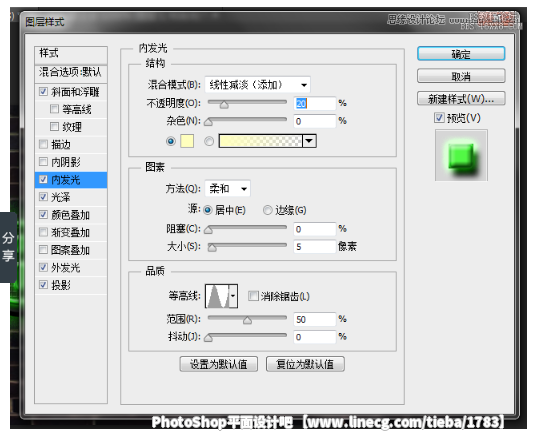This screenshot has width=560, height=441.
Task: Click the green style preview thumbnail
Action: [461, 155]
